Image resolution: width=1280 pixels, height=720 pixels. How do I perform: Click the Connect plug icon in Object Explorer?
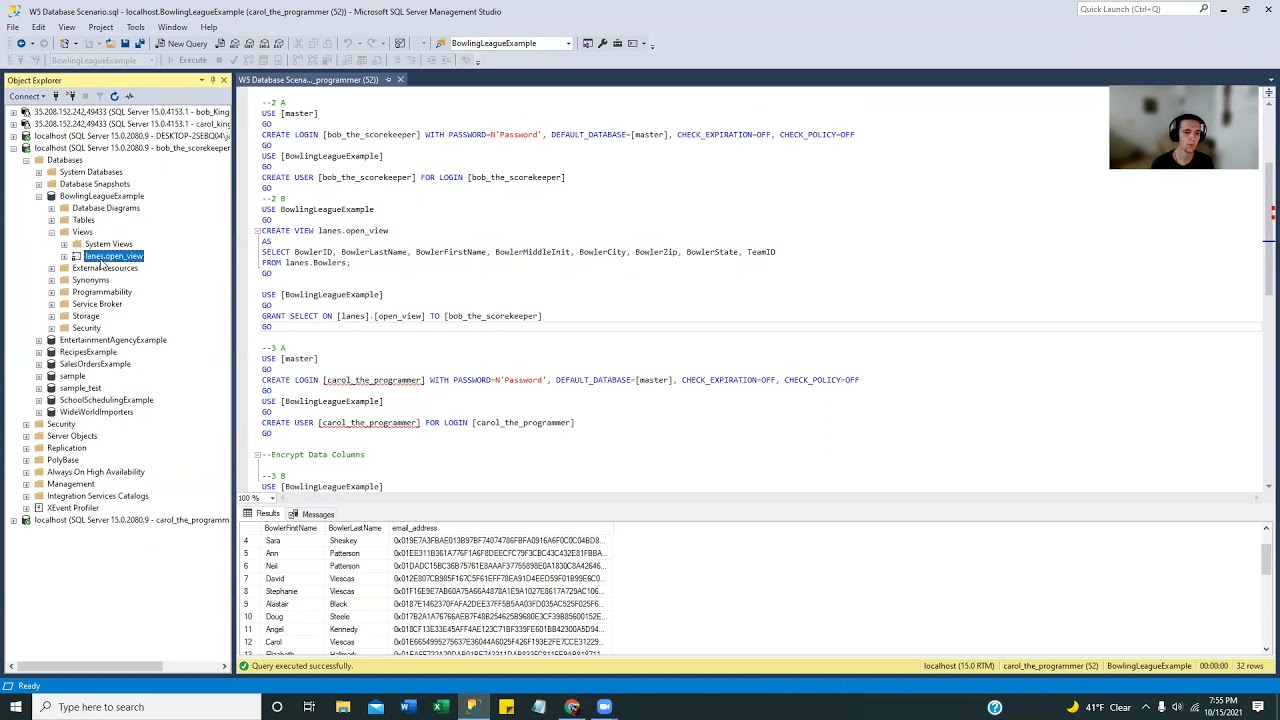tap(56, 97)
